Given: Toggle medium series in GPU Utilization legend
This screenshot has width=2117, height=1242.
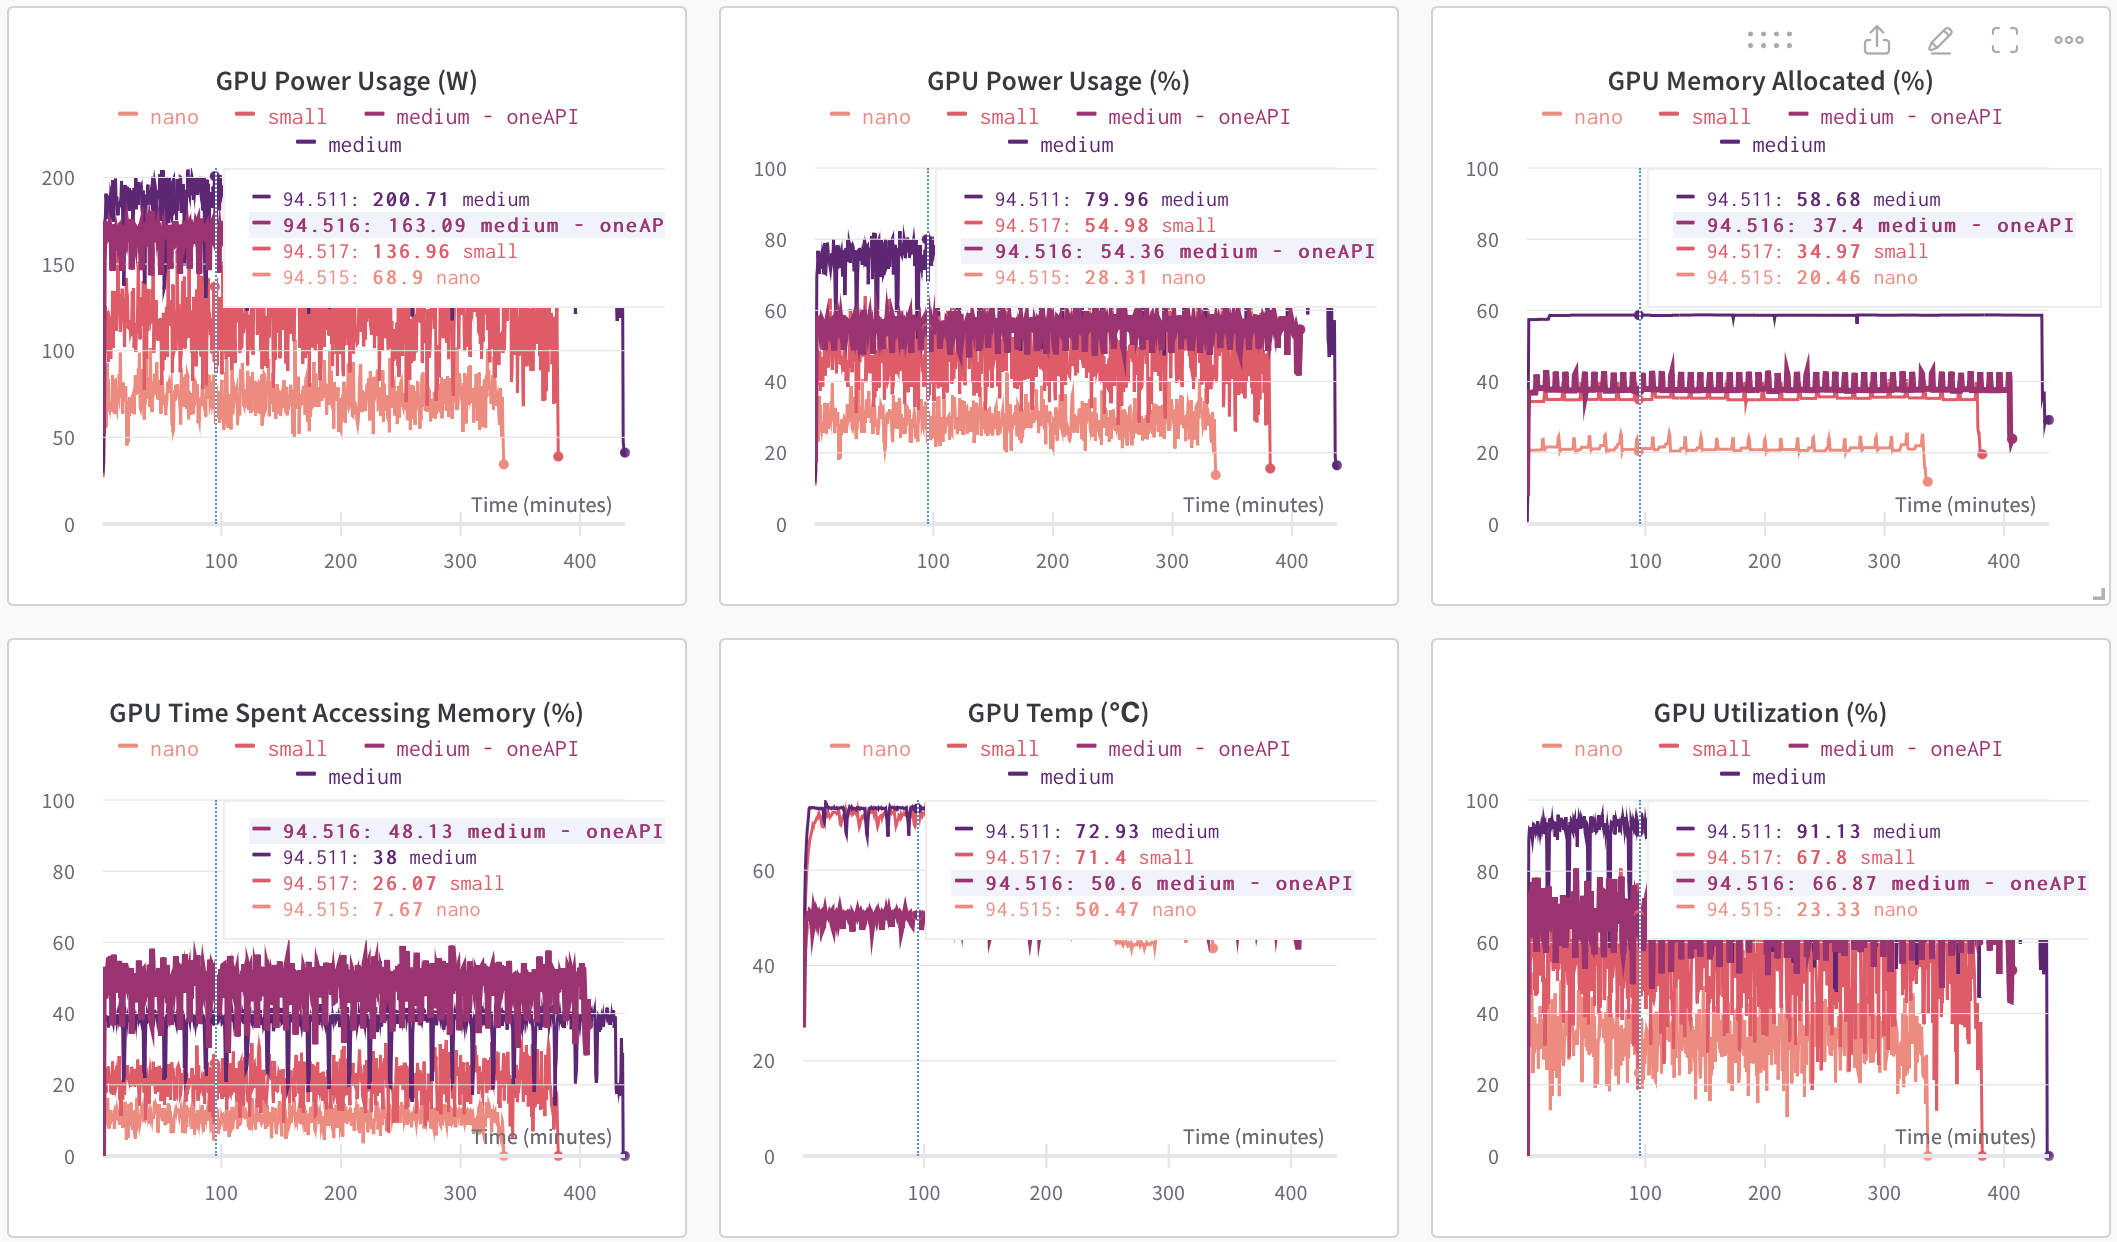Looking at the screenshot, I should [x=1788, y=777].
